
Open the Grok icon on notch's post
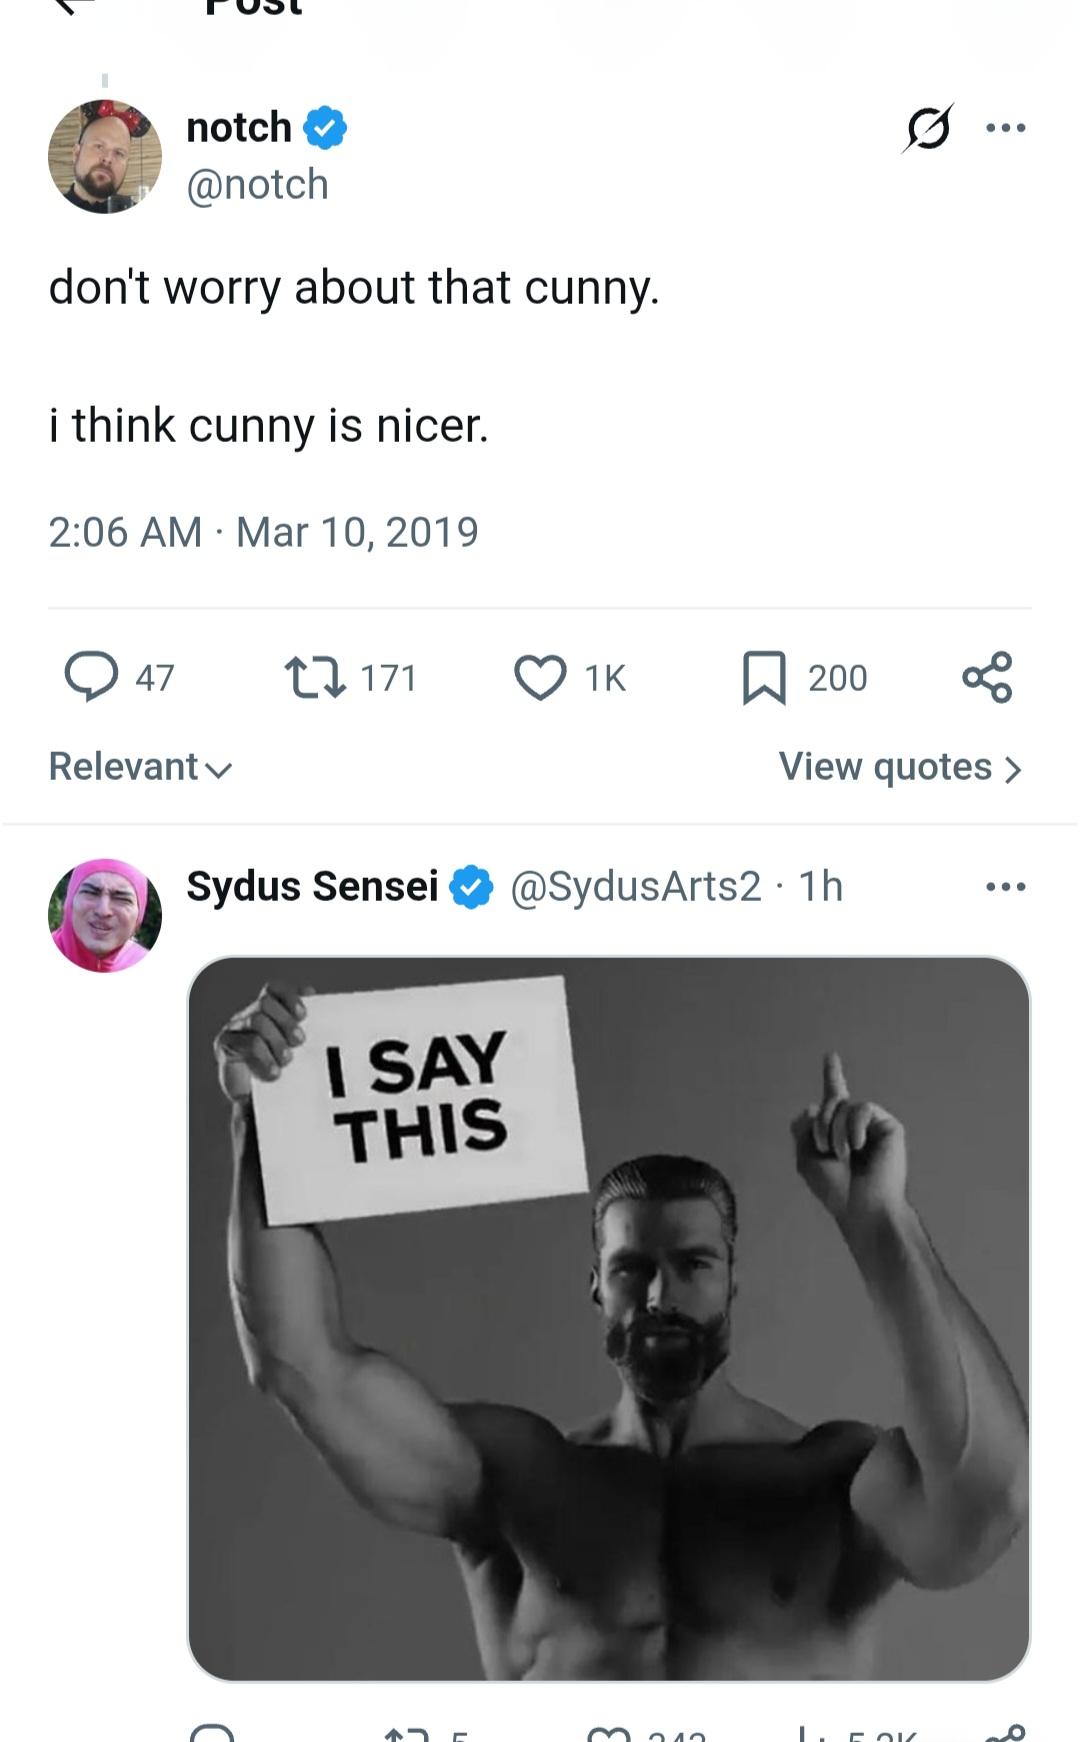(x=928, y=128)
